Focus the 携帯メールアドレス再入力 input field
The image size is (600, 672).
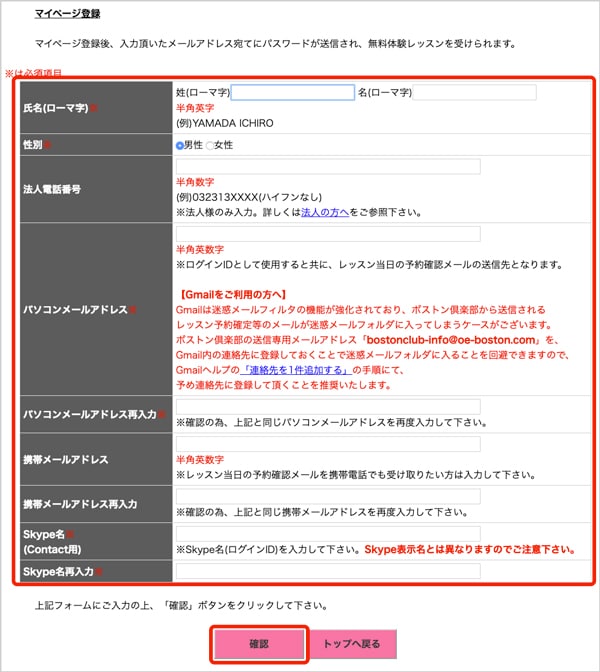point(327,496)
